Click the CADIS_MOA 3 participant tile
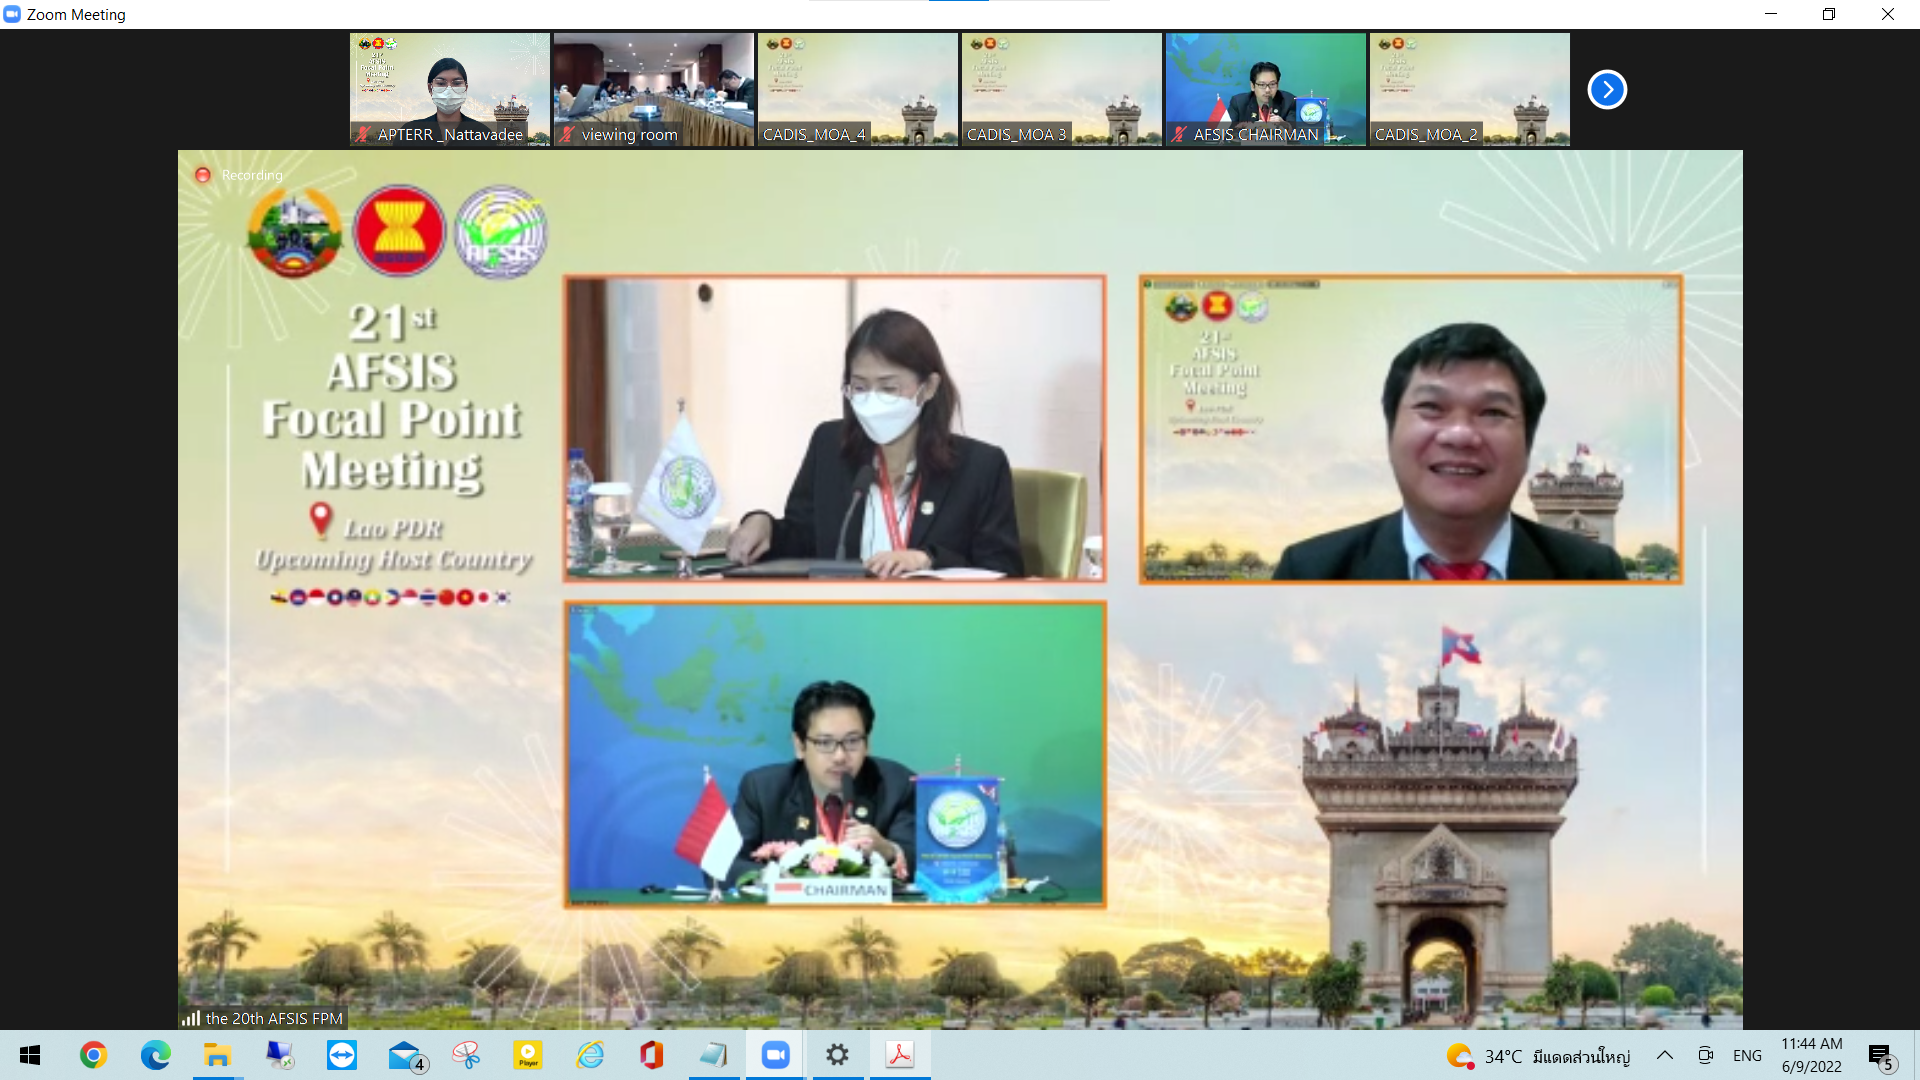The height and width of the screenshot is (1080, 1920). pos(1061,90)
